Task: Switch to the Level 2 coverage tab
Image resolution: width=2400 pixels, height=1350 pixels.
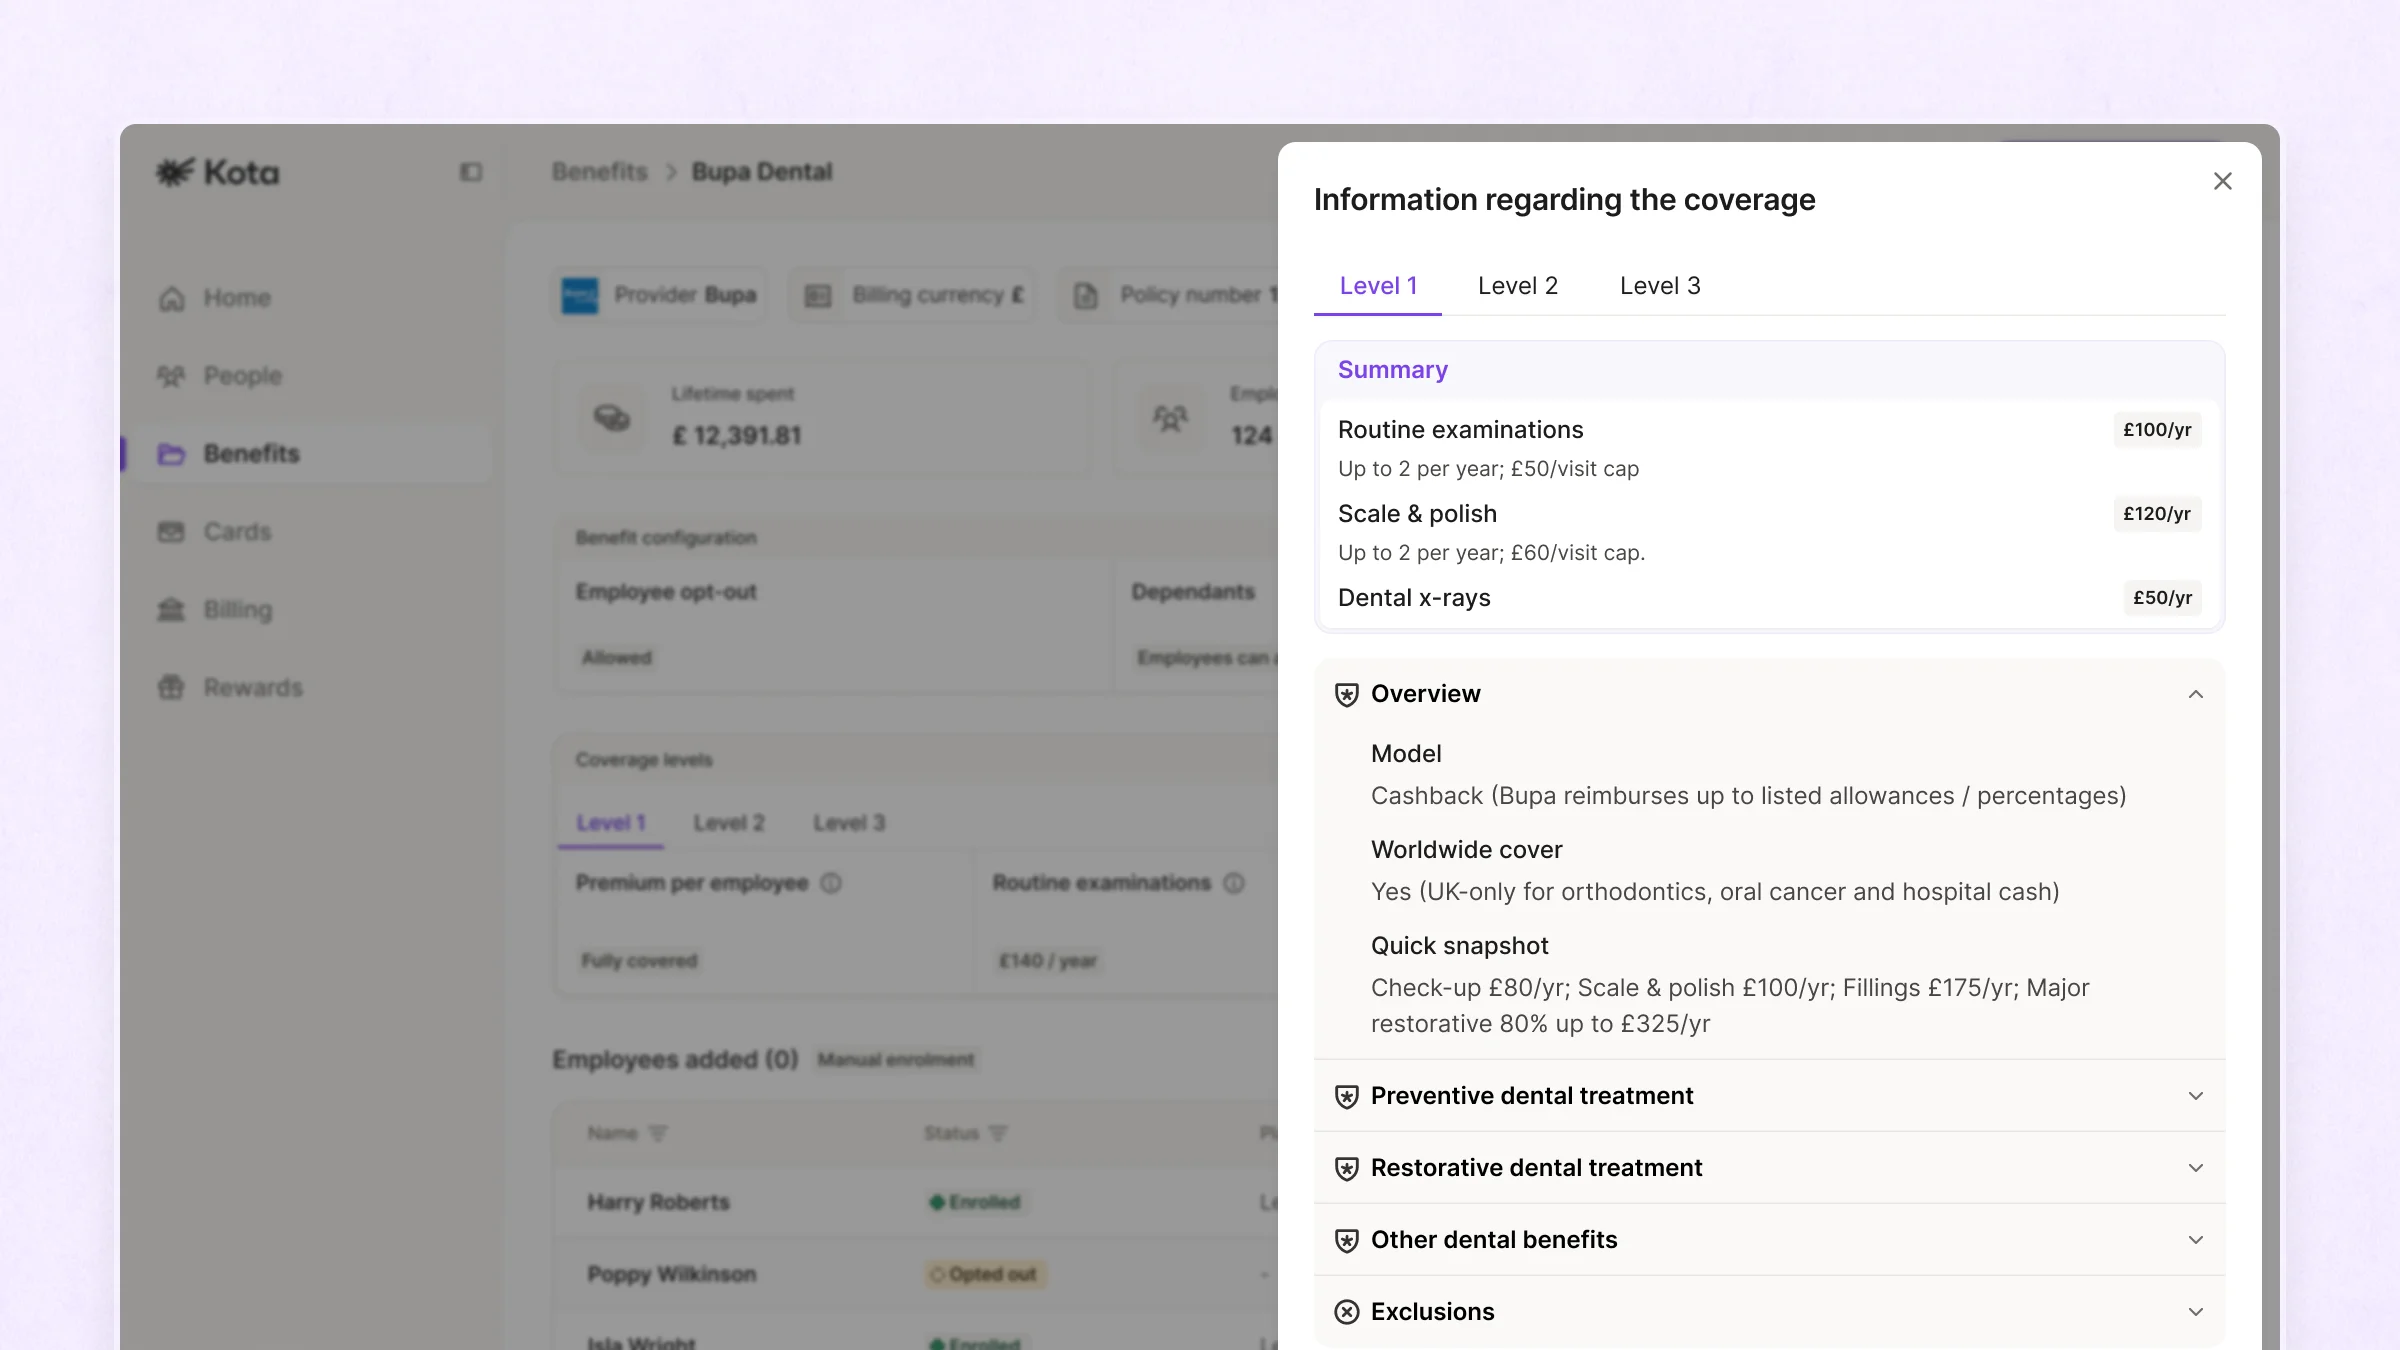Action: (x=1517, y=286)
